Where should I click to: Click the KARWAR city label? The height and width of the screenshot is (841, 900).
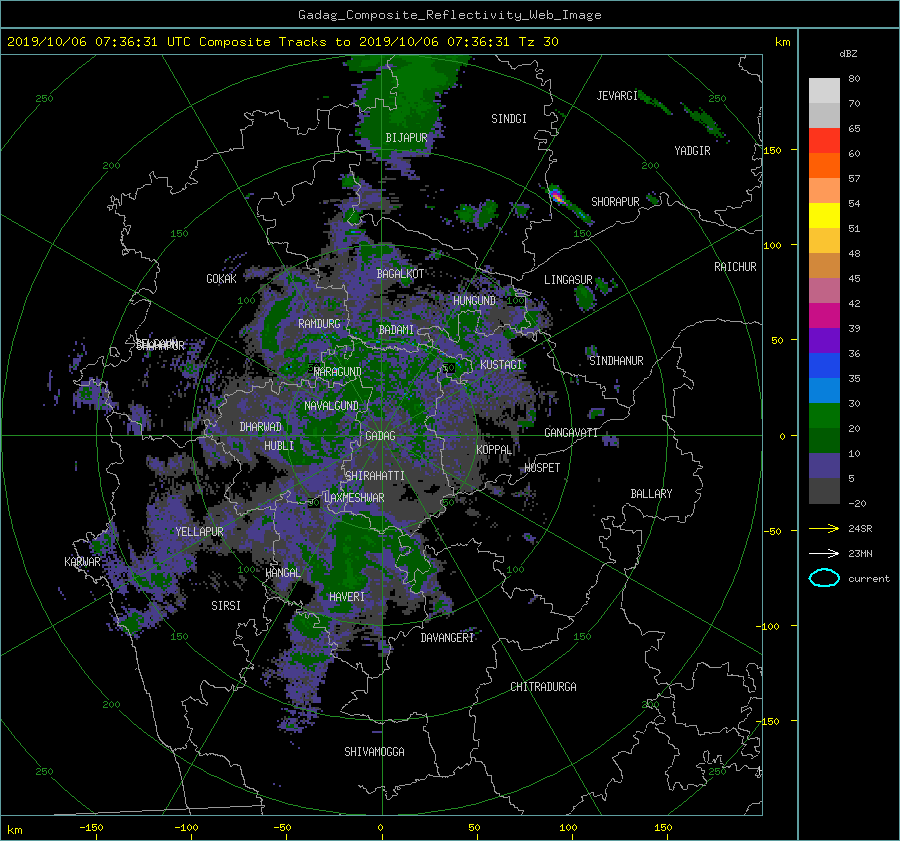[82, 562]
